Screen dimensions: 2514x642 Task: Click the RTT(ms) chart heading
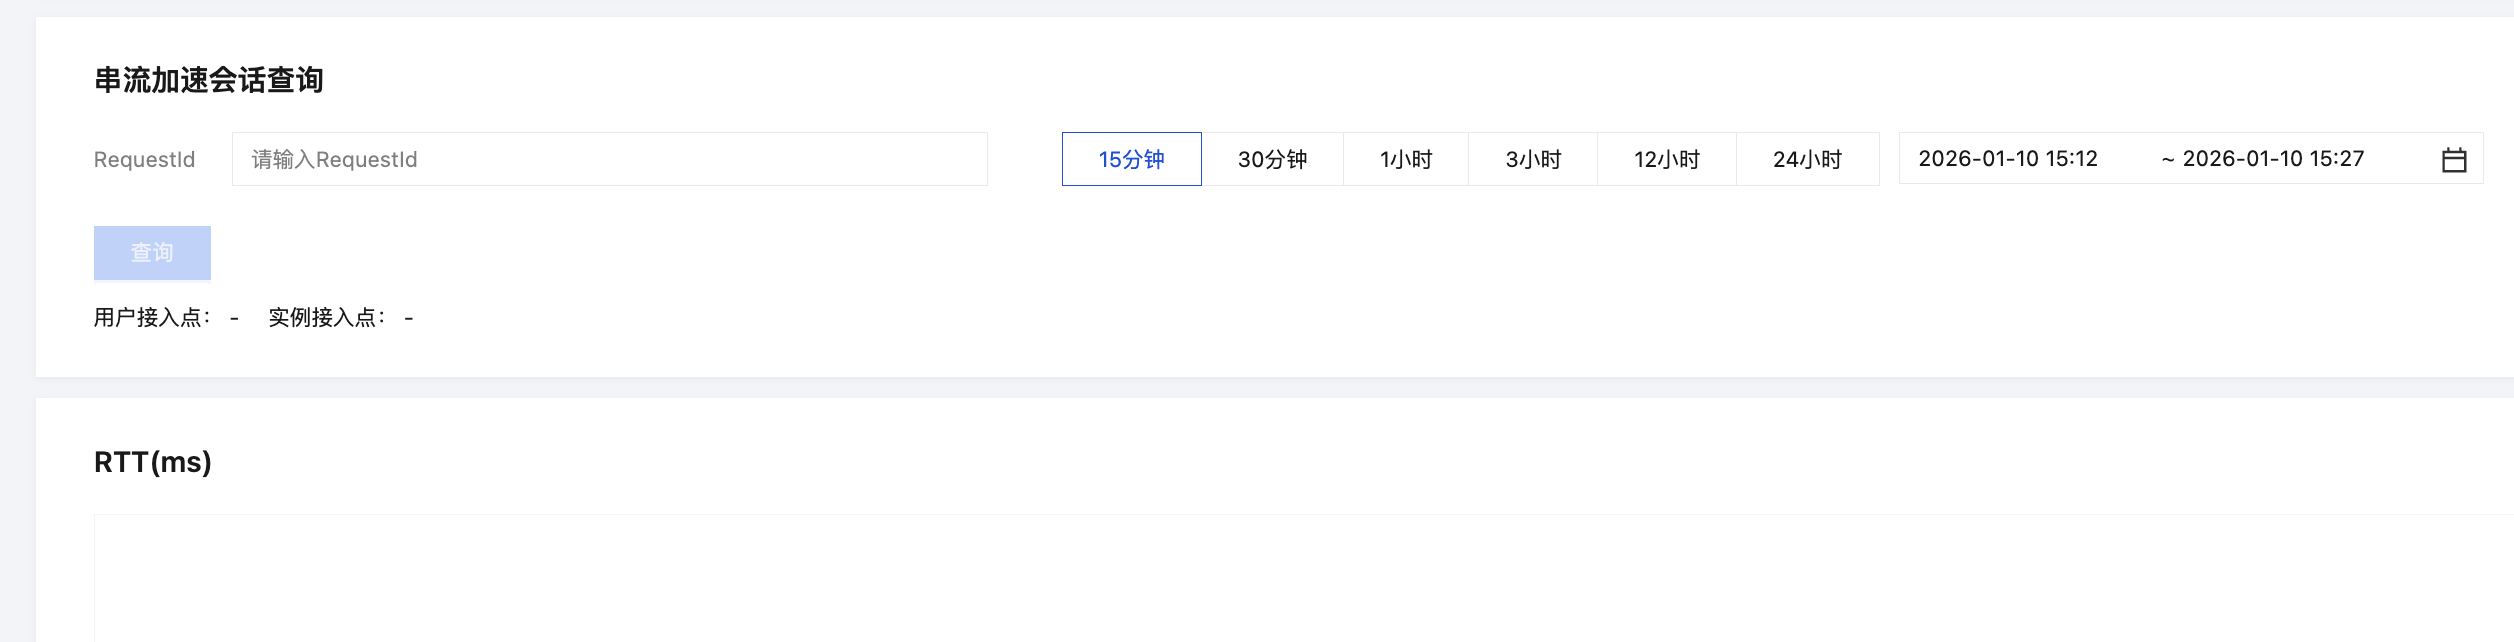[x=152, y=462]
